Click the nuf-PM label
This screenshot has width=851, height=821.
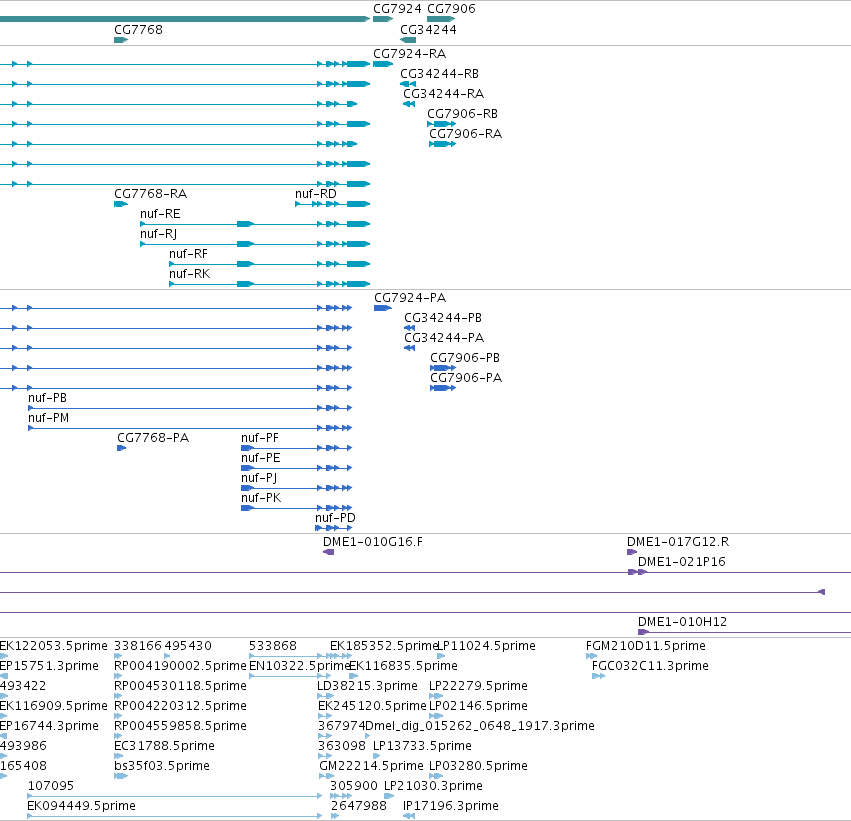pos(48,418)
